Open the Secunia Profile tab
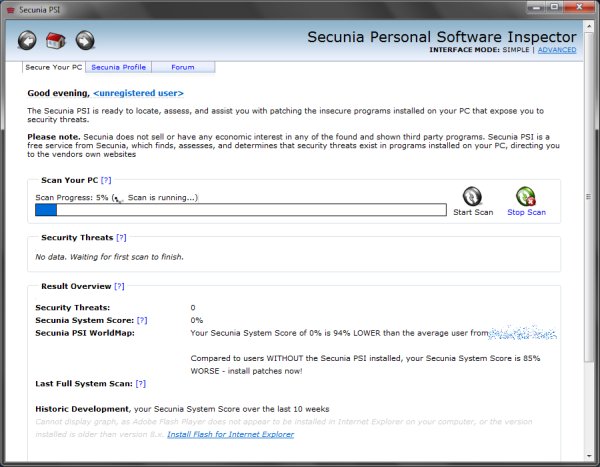Screen dimensions: 600x467 click(119, 67)
